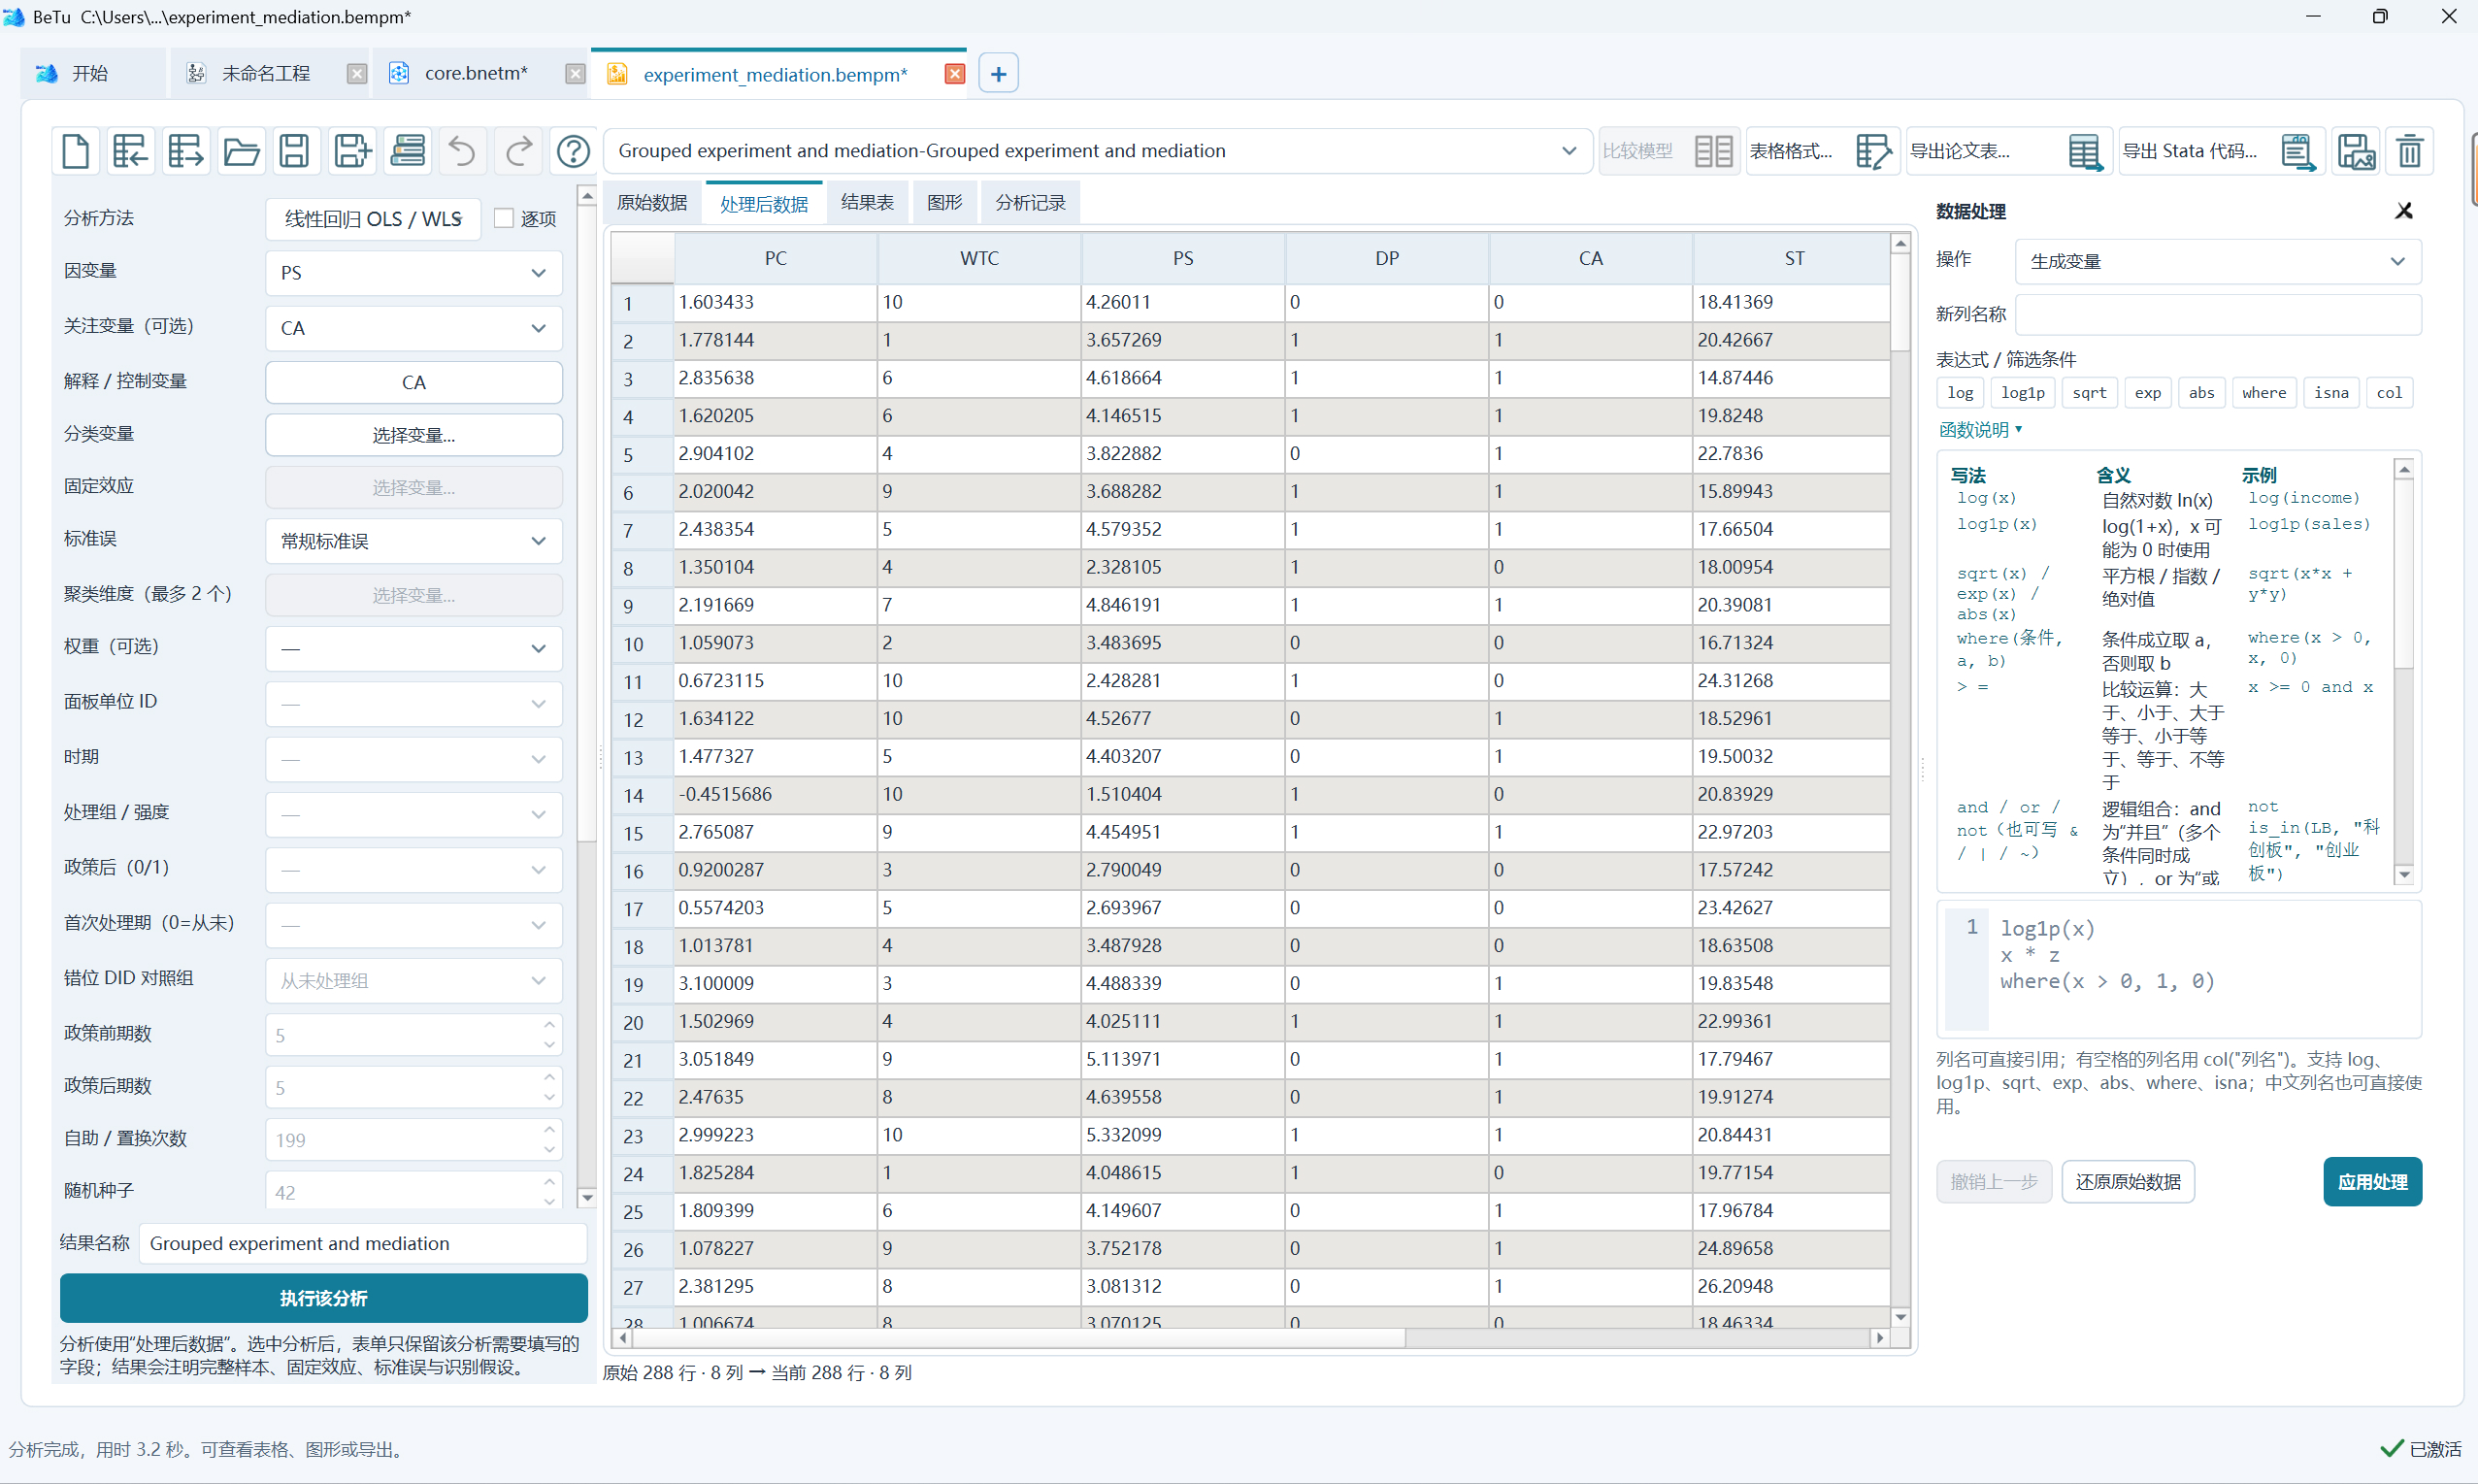
Task: Click the 执行该分析 button
Action: 323,1298
